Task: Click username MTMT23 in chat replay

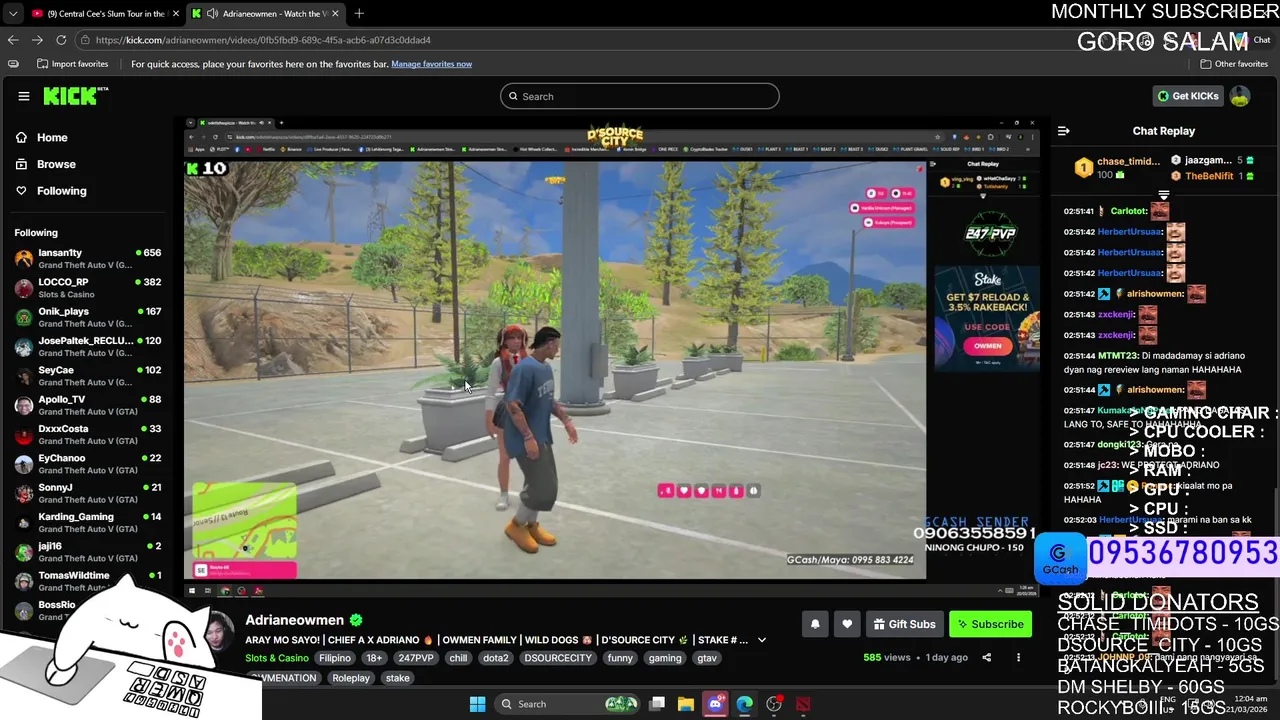Action: coord(1115,355)
